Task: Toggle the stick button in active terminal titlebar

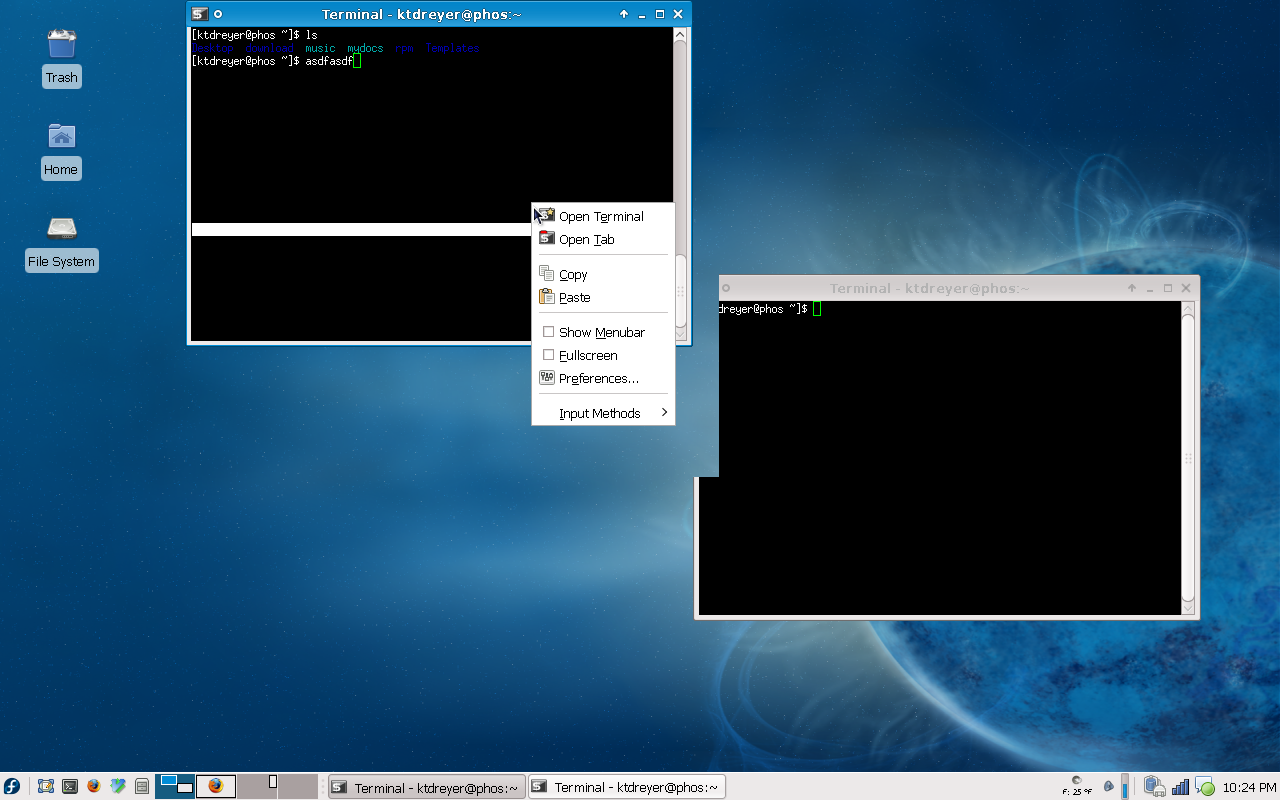Action: pyautogui.click(x=219, y=15)
